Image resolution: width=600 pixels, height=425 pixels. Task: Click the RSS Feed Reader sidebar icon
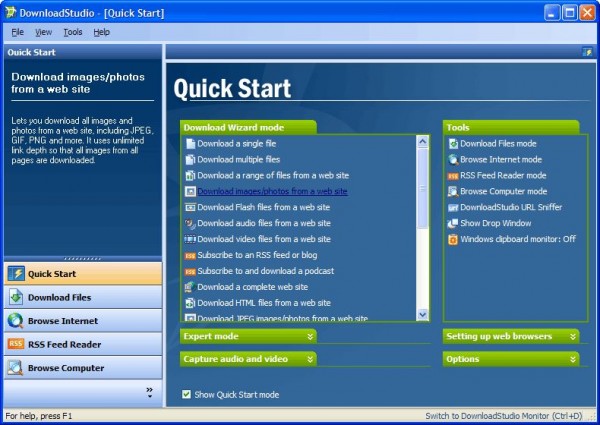pyautogui.click(x=16, y=344)
